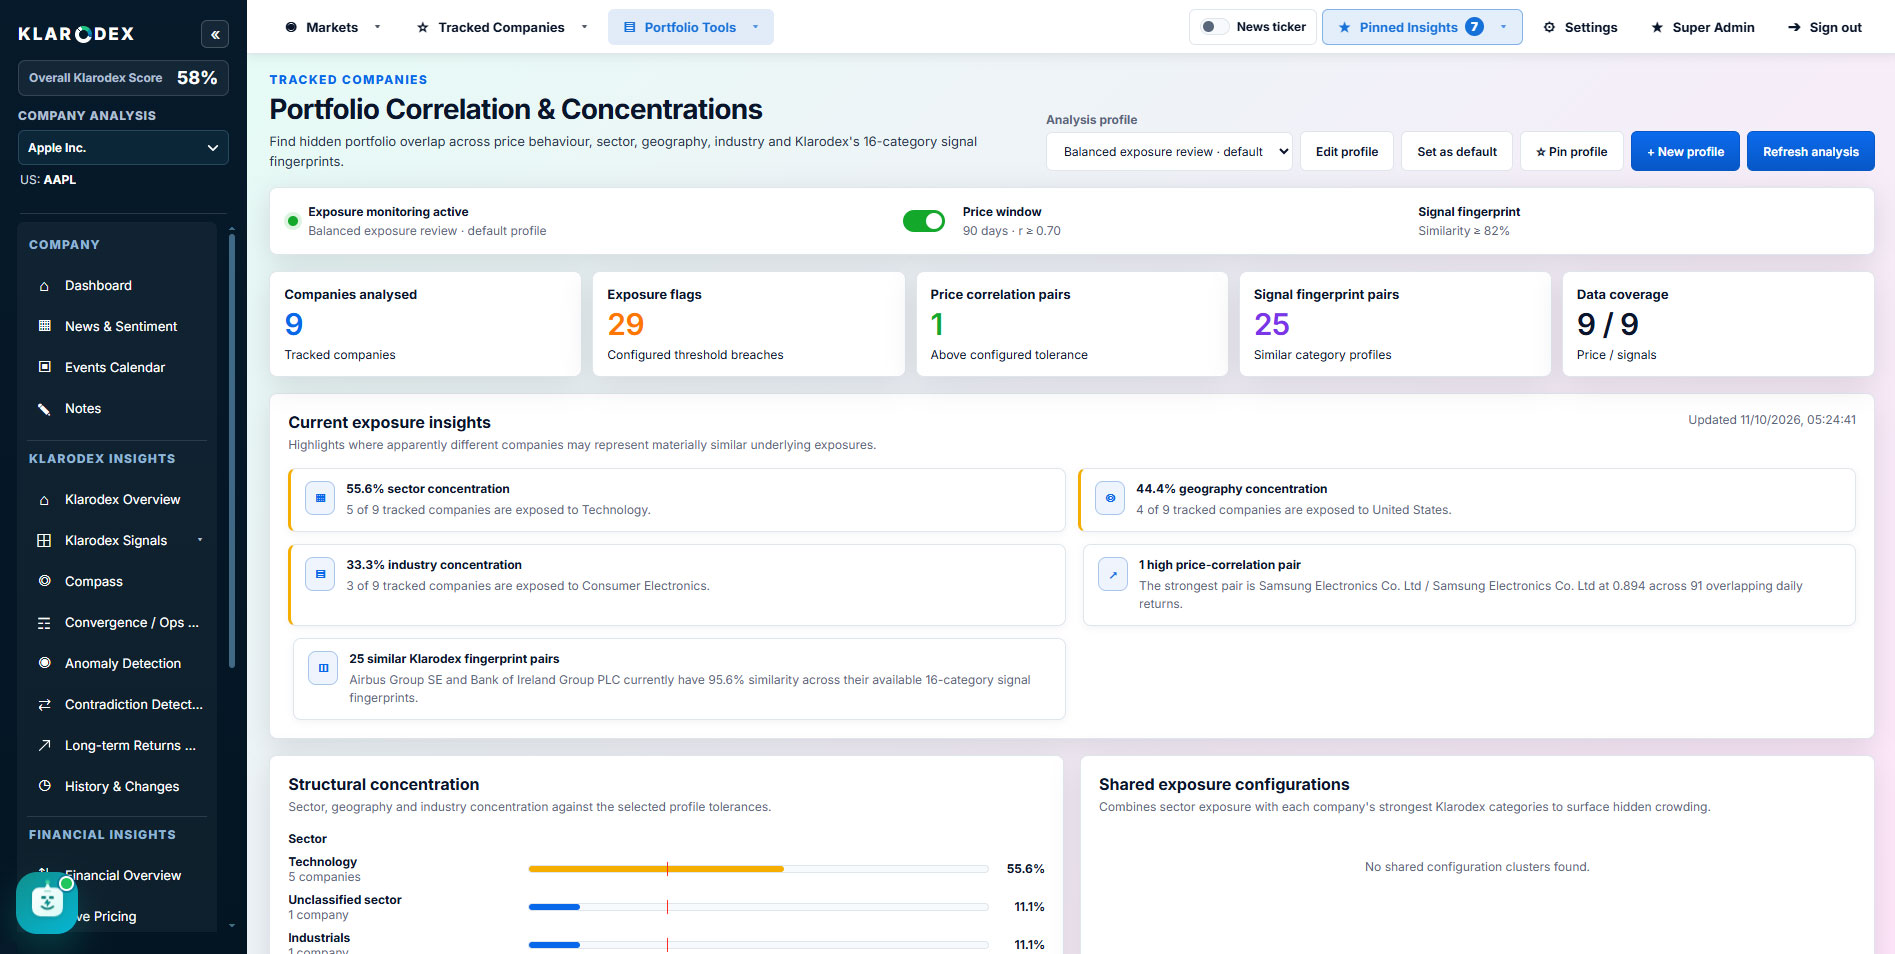Image resolution: width=1895 pixels, height=954 pixels.
Task: Click the Set as default button
Action: click(1456, 152)
